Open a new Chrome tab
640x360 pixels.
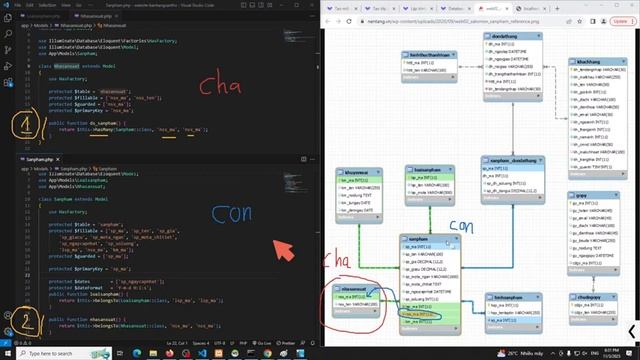coord(557,9)
